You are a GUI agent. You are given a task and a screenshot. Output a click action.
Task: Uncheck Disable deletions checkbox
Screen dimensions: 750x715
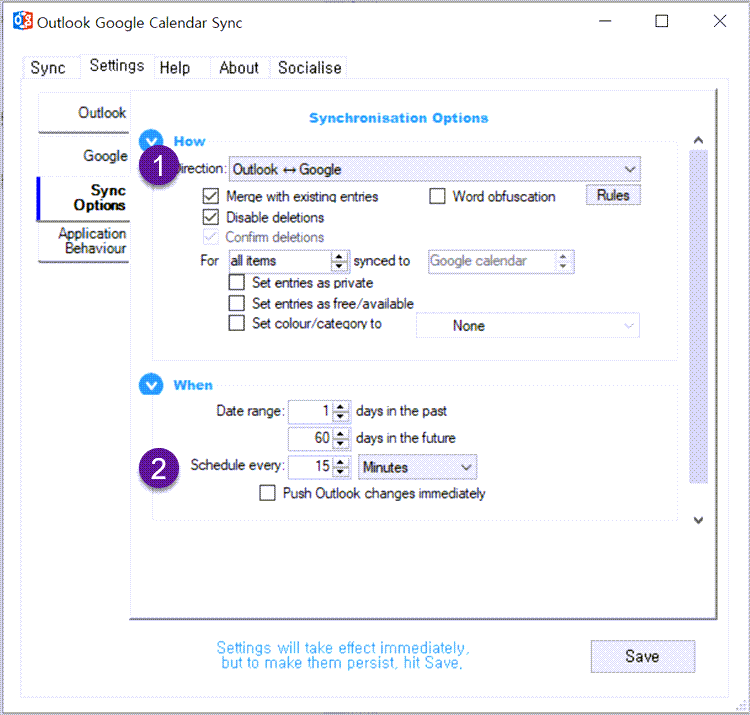[211, 217]
